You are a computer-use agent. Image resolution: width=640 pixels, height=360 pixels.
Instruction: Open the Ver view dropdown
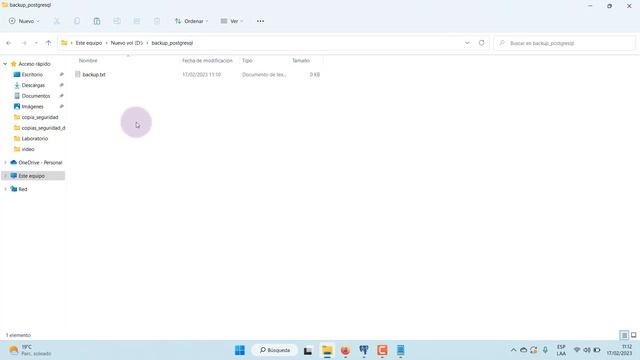pos(232,21)
